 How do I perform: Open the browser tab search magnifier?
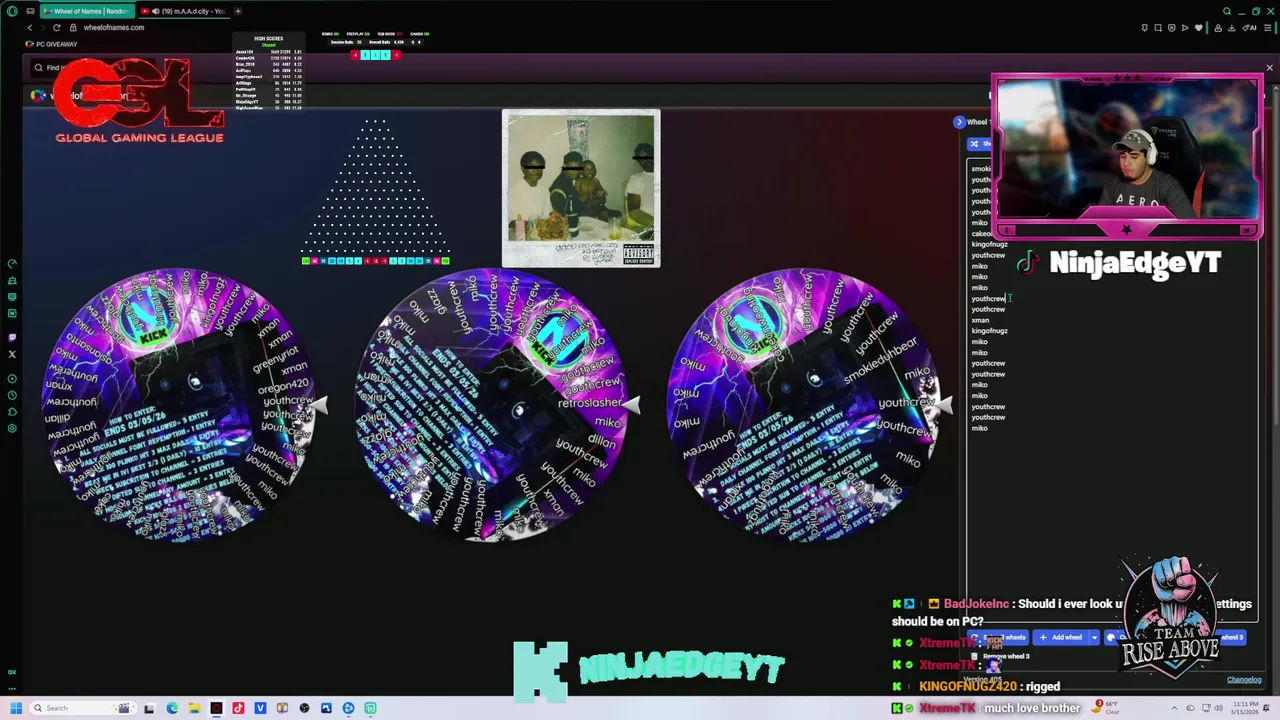pyautogui.click(x=1227, y=11)
